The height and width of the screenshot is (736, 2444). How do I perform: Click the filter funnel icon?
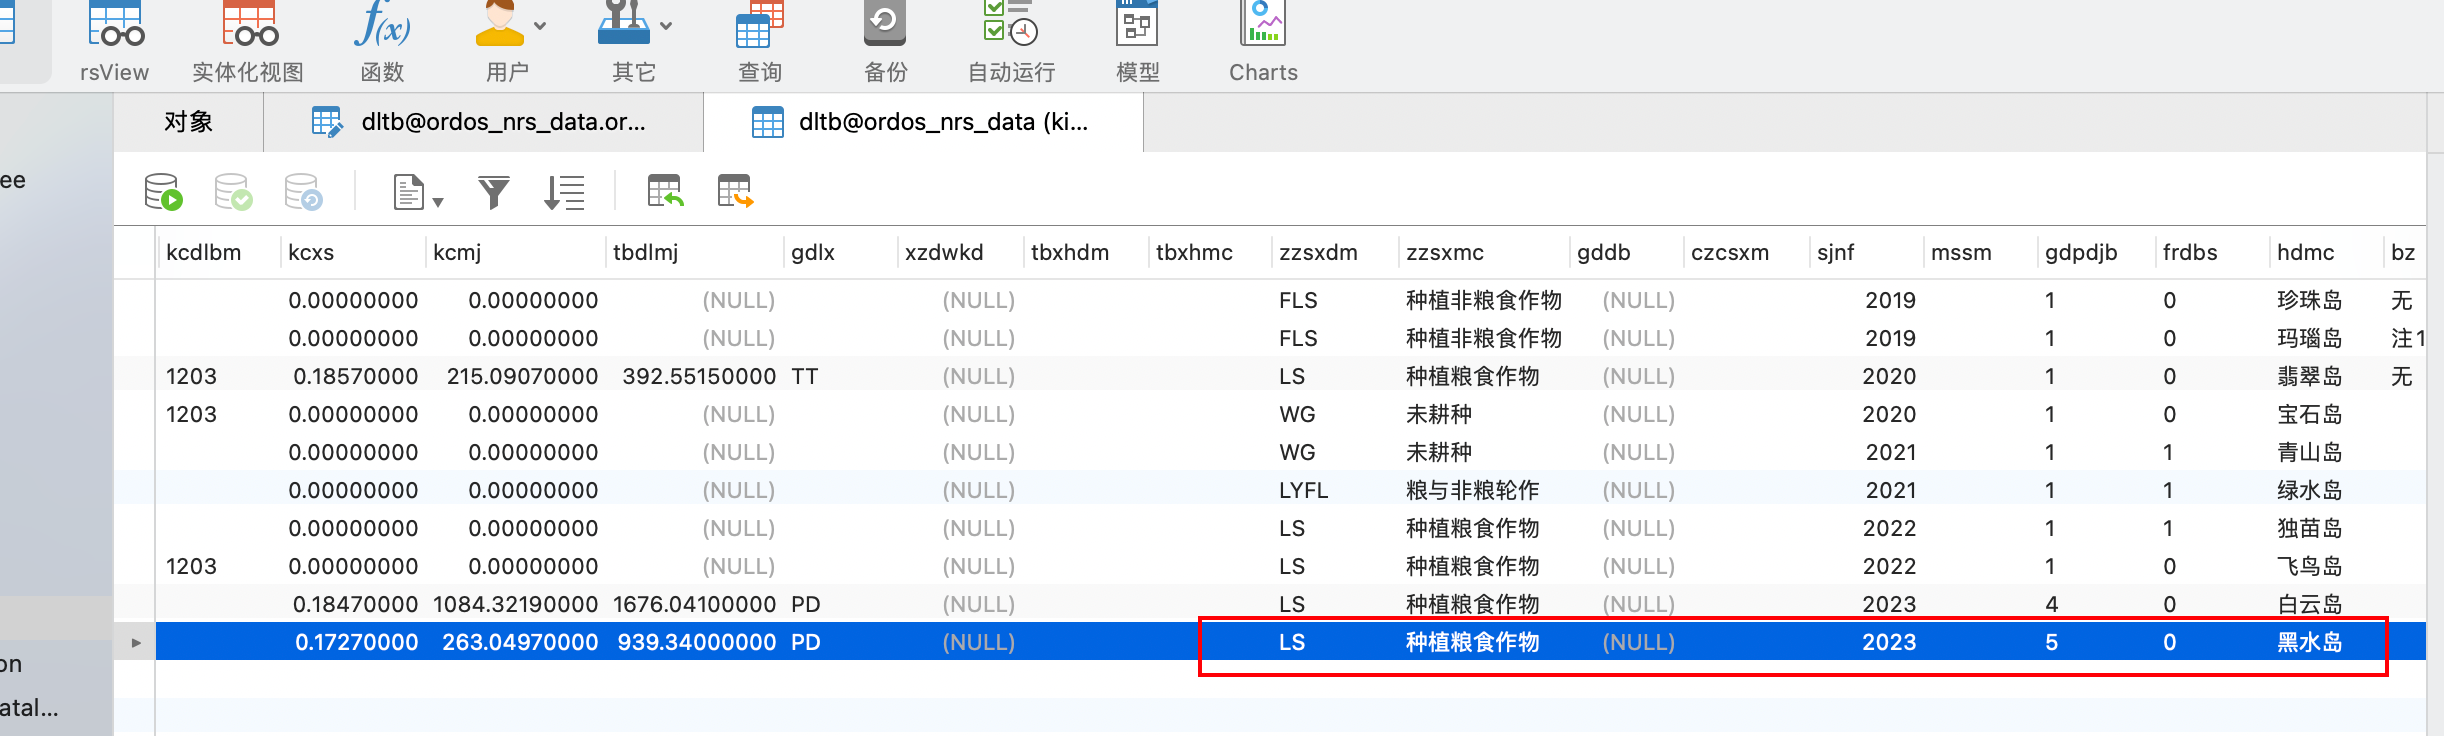493,192
